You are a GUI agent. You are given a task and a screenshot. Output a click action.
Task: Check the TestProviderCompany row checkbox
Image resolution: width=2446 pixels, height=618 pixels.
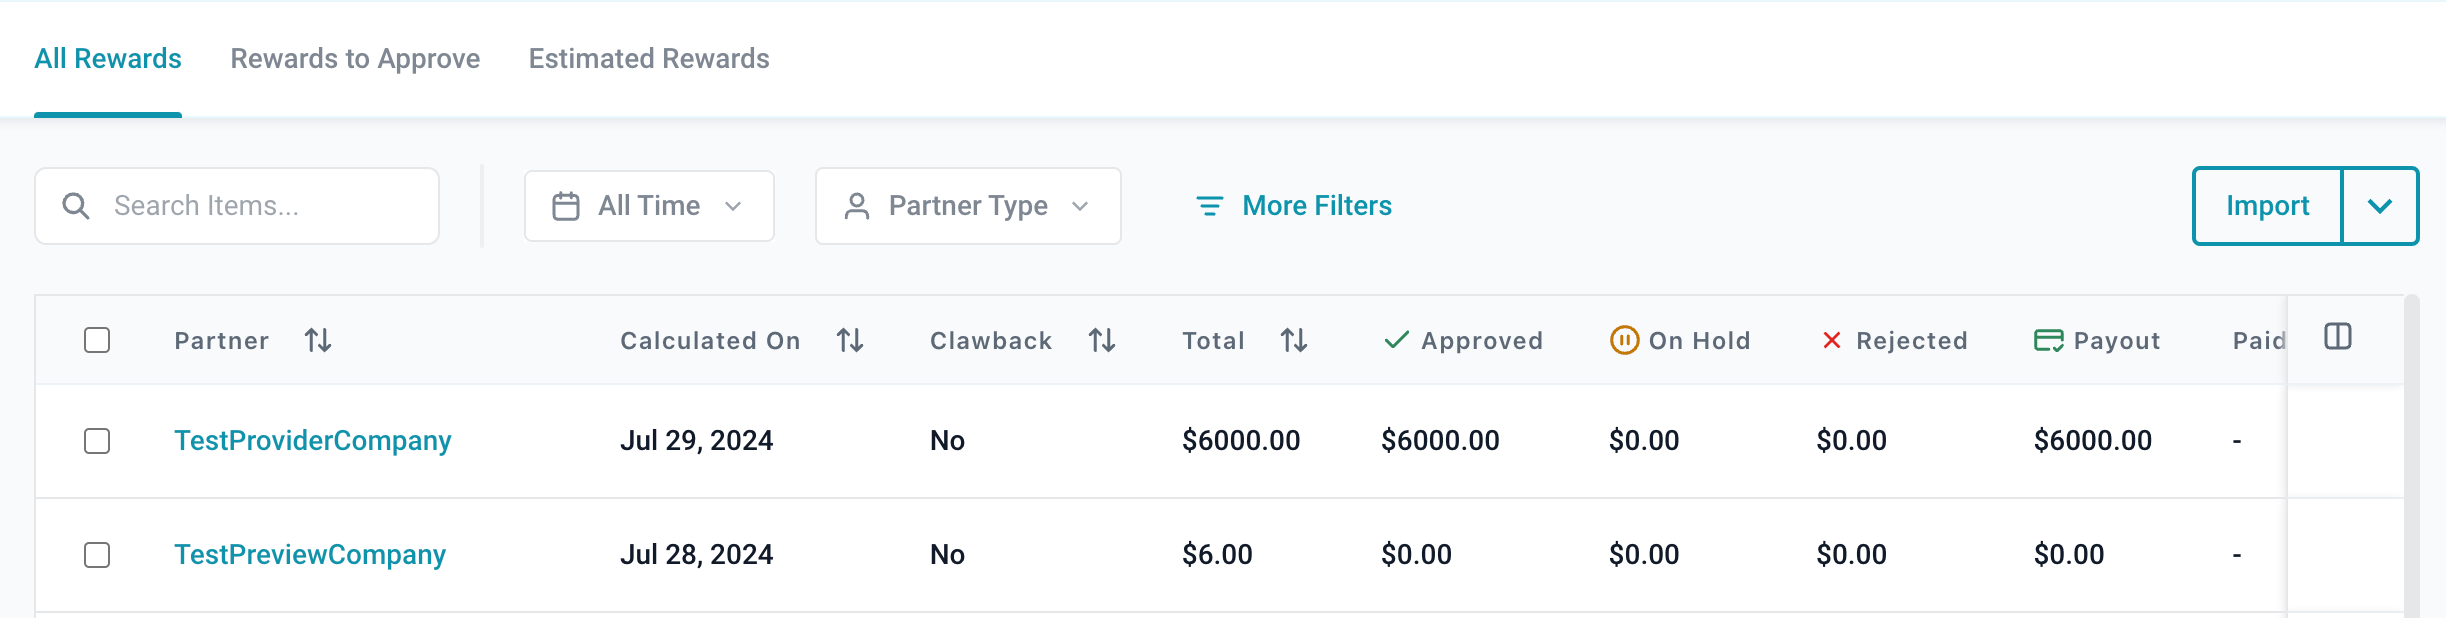pos(97,441)
